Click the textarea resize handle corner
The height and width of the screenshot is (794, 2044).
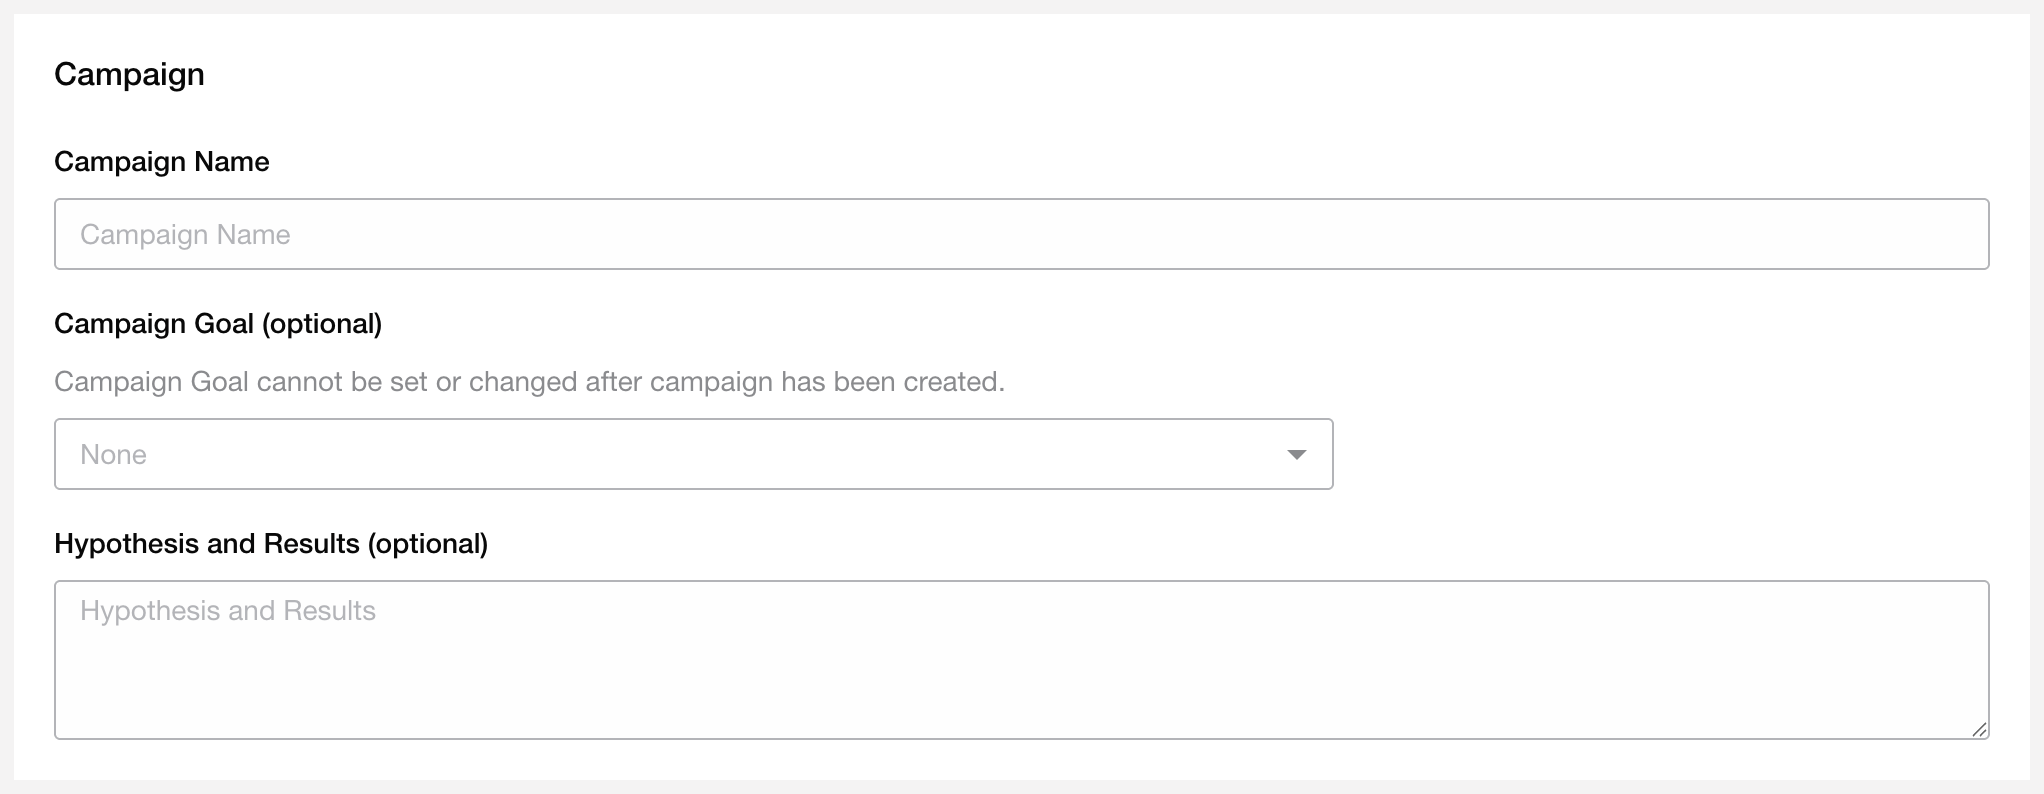pyautogui.click(x=1979, y=730)
